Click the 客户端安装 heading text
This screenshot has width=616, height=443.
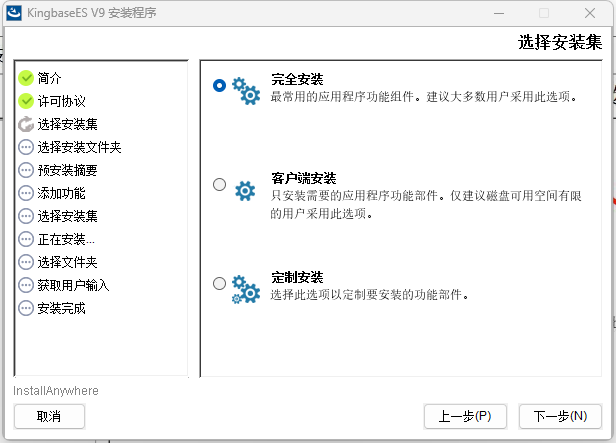tap(304, 178)
